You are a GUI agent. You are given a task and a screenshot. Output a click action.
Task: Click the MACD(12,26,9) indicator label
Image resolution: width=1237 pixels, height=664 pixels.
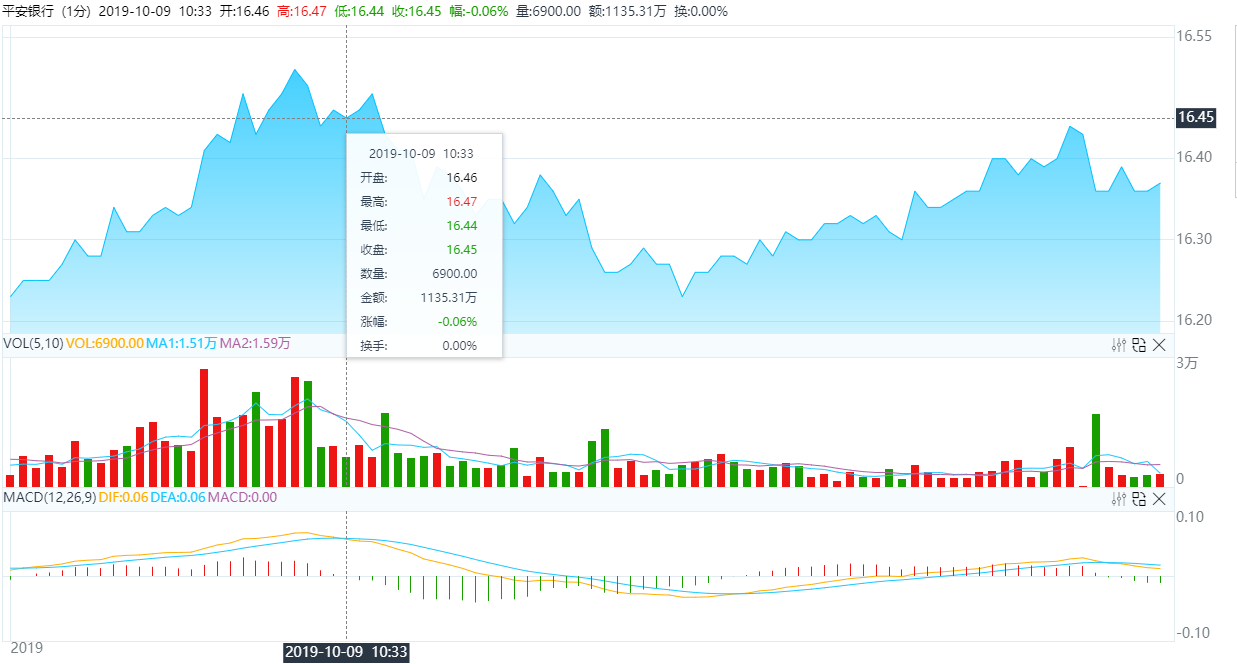coord(48,497)
